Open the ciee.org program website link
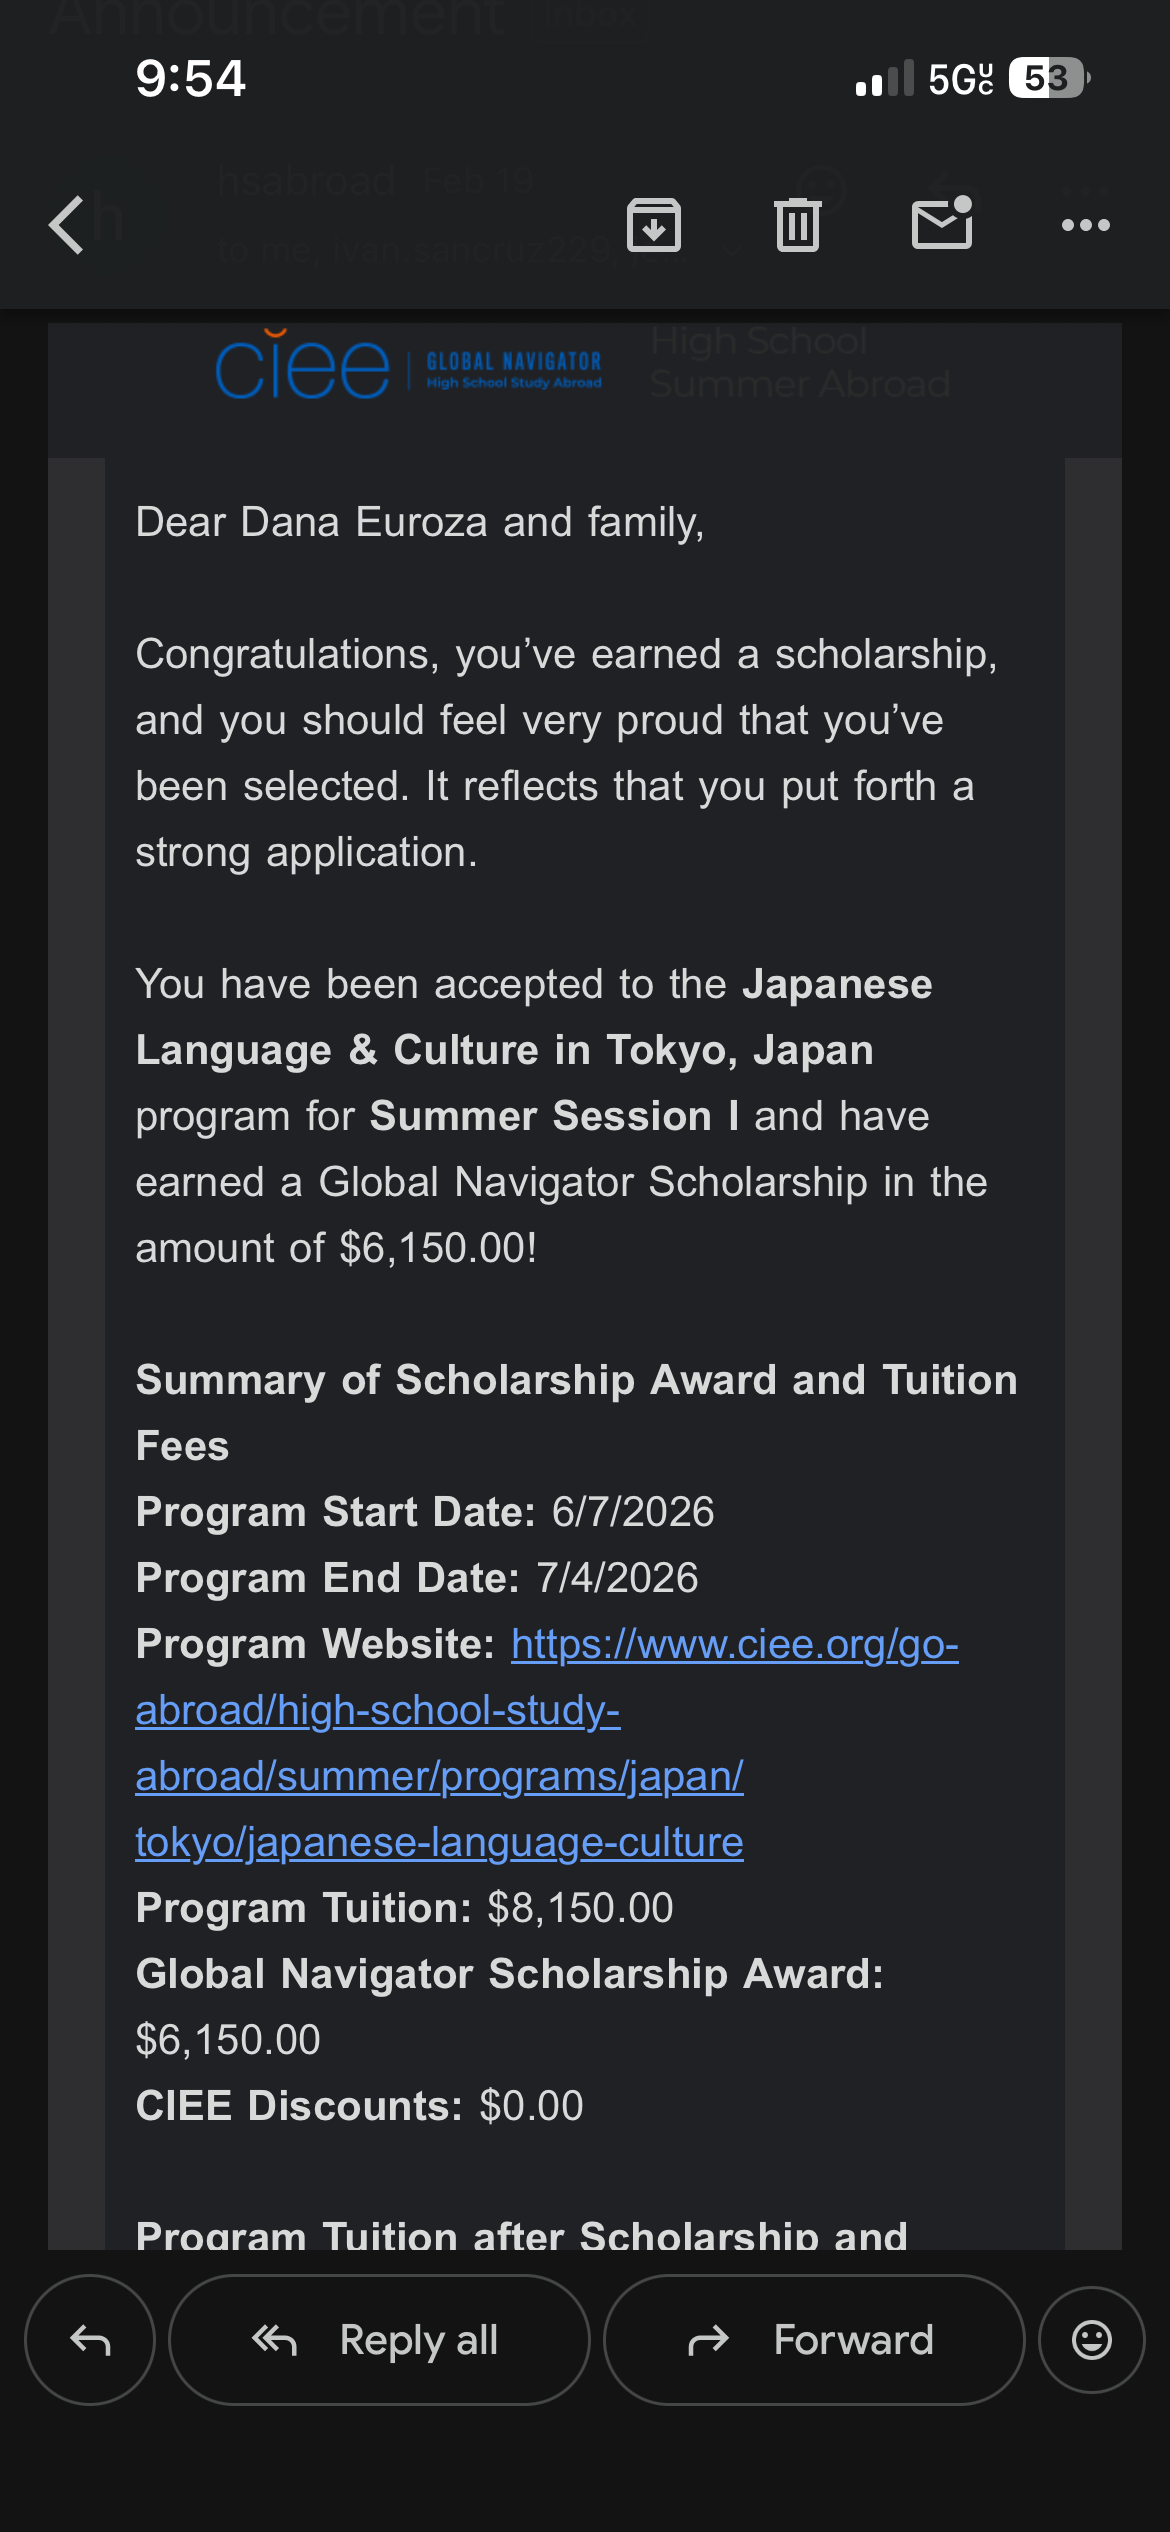 [x=547, y=1743]
